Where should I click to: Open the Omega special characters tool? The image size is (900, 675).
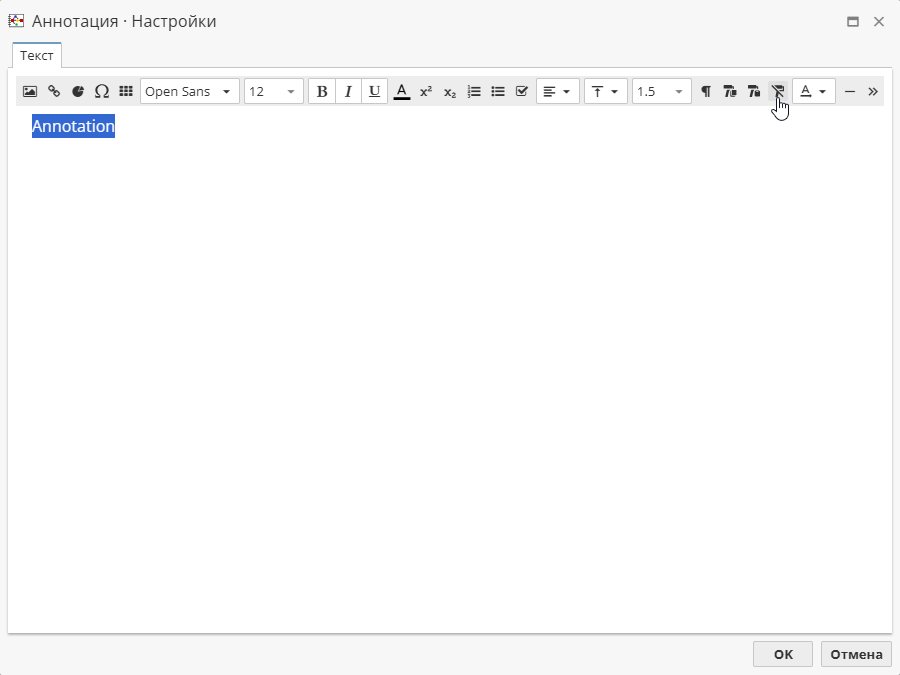pyautogui.click(x=101, y=91)
